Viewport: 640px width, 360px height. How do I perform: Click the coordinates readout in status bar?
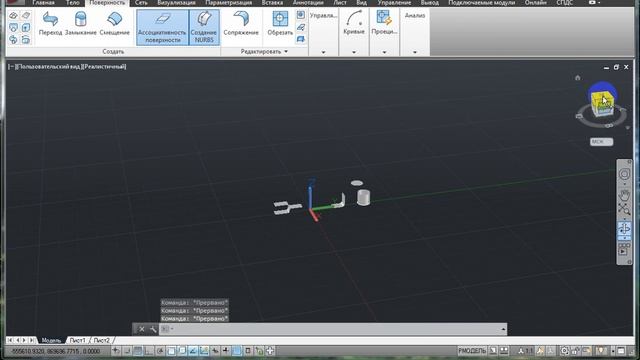[x=56, y=351]
